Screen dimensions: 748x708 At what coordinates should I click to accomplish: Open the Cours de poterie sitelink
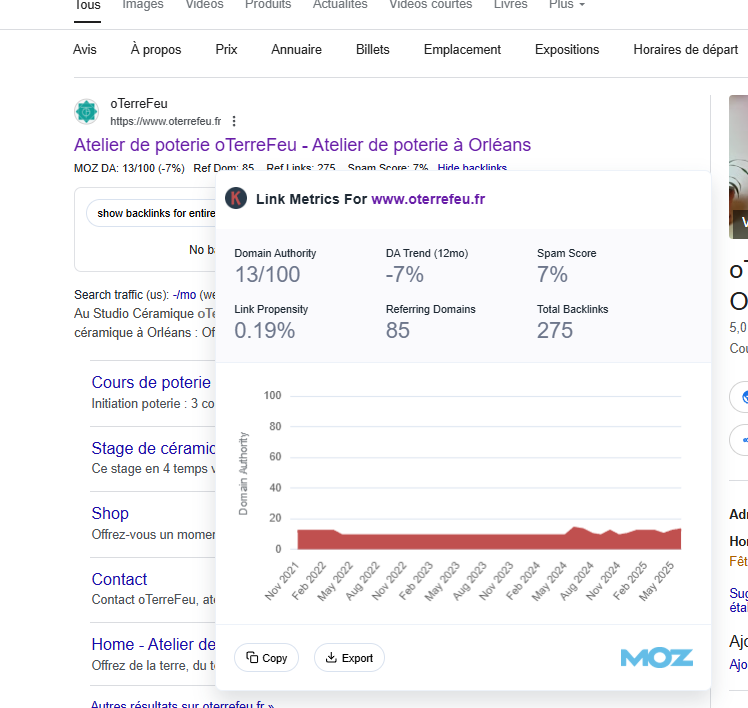(x=151, y=383)
